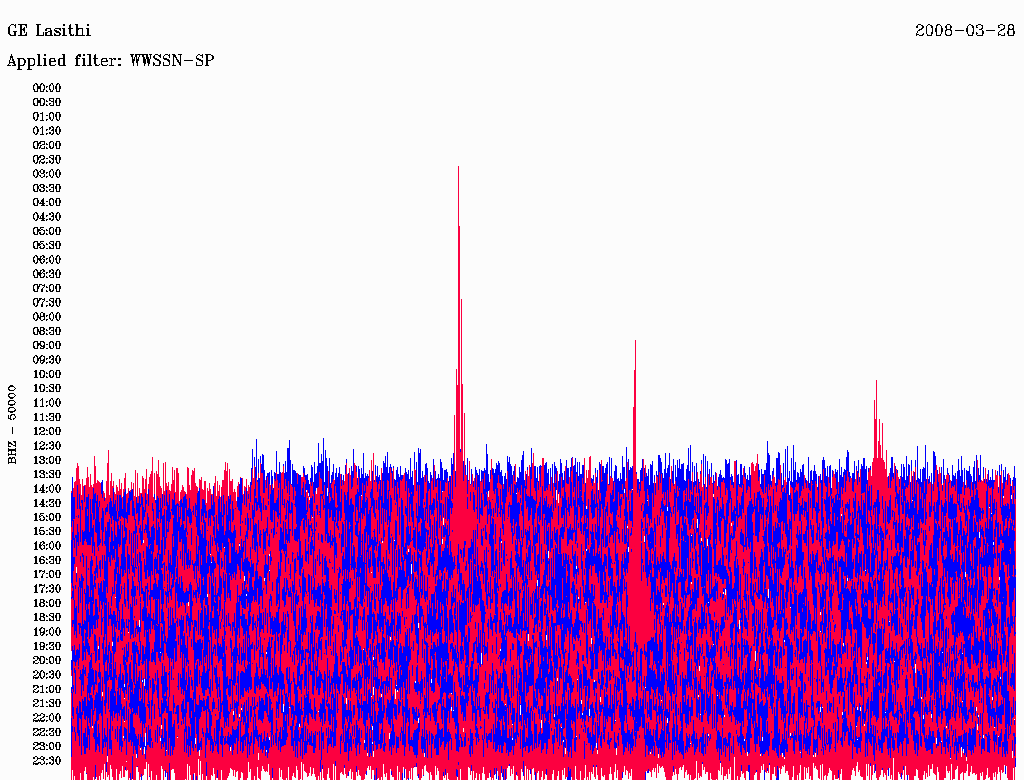The height and width of the screenshot is (780, 1024).
Task: Click the 23:30 time label
Action: [x=47, y=761]
